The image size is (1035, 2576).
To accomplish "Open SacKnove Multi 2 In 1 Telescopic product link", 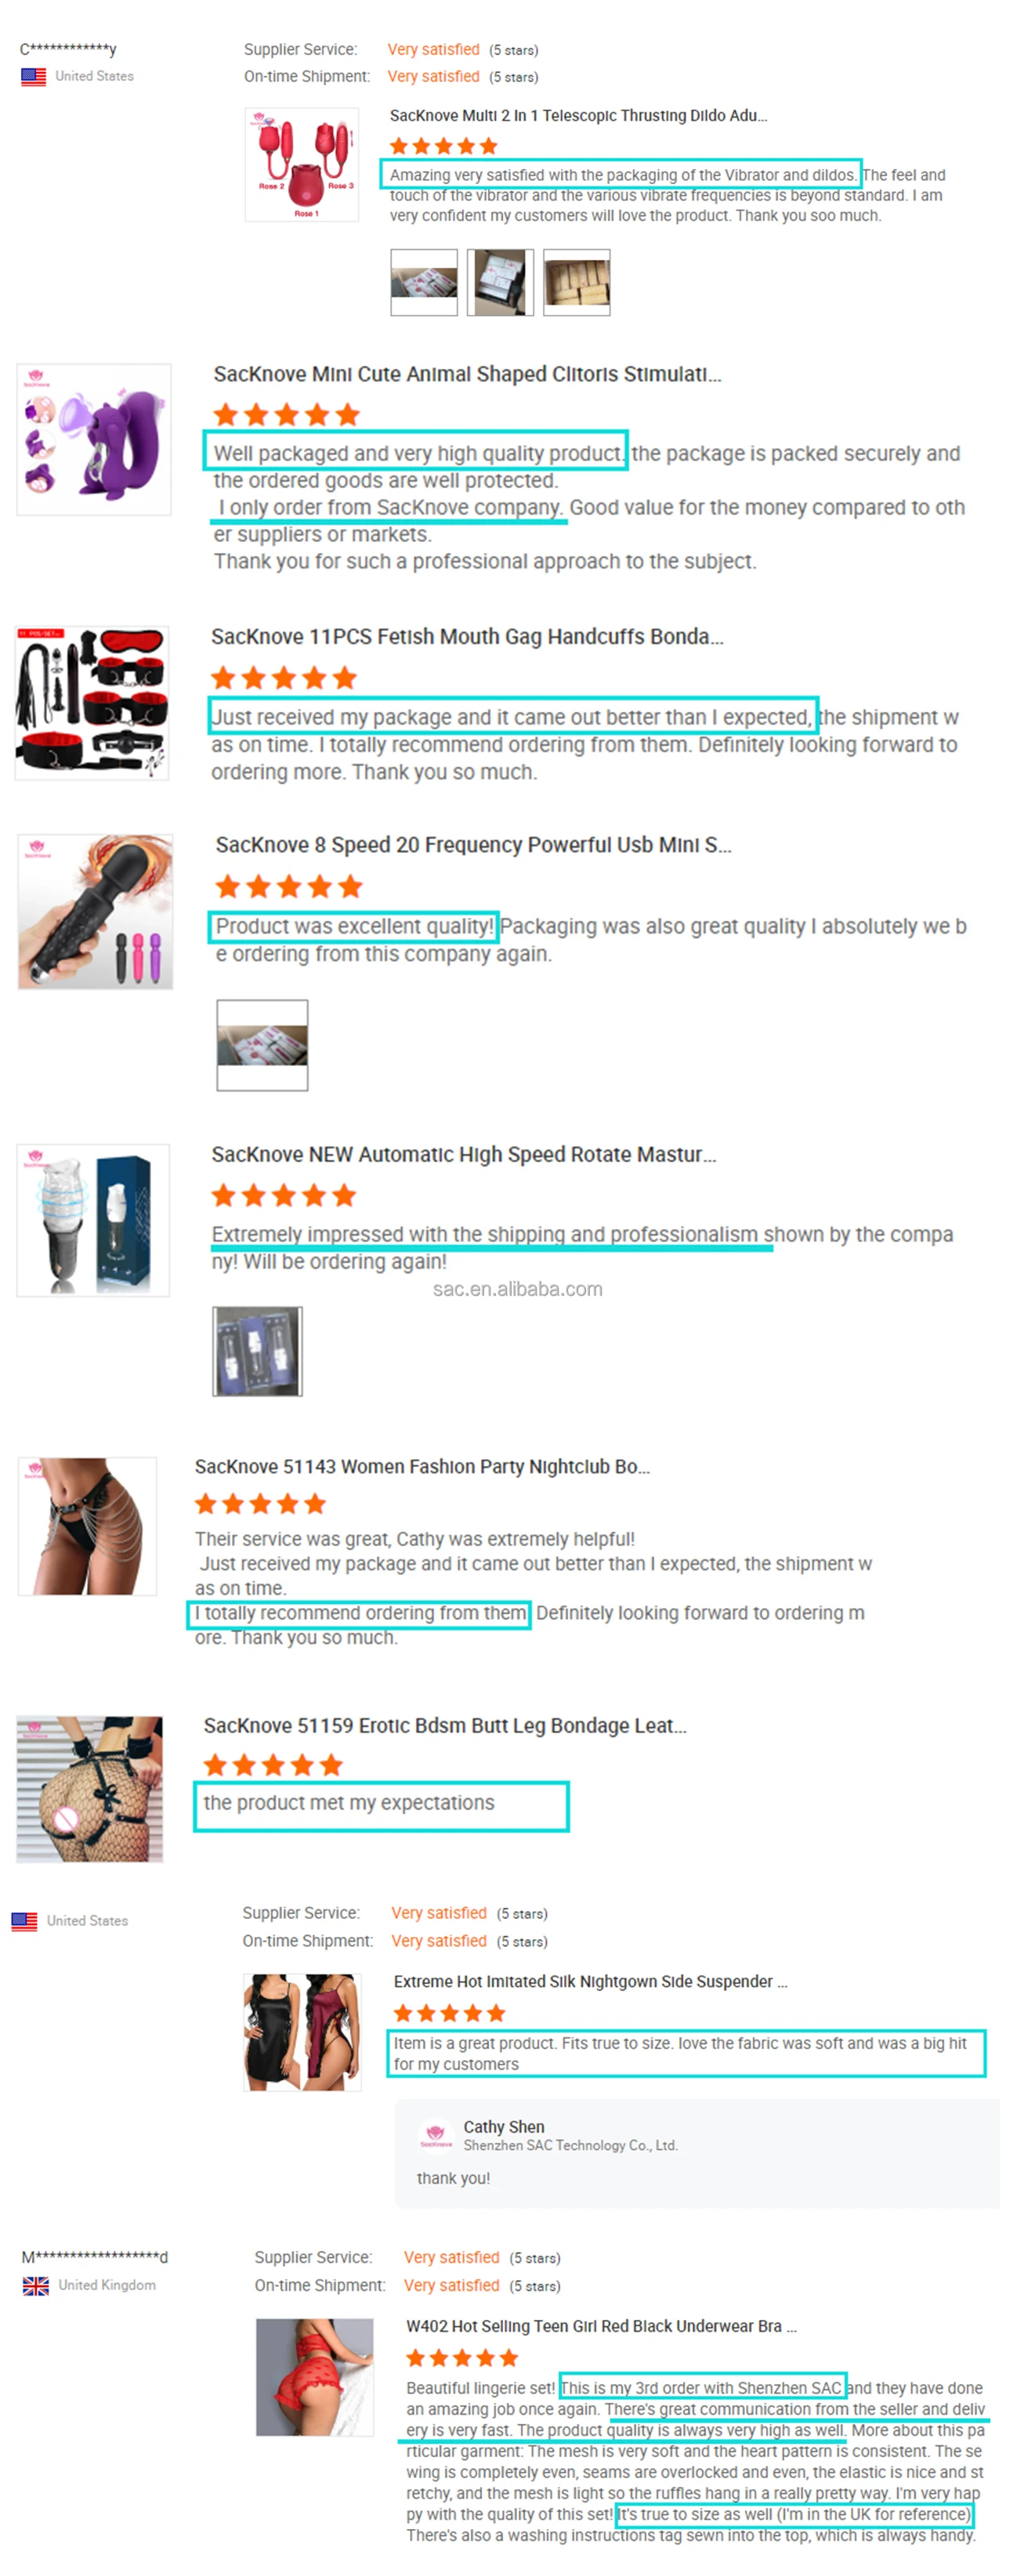I will tap(578, 116).
